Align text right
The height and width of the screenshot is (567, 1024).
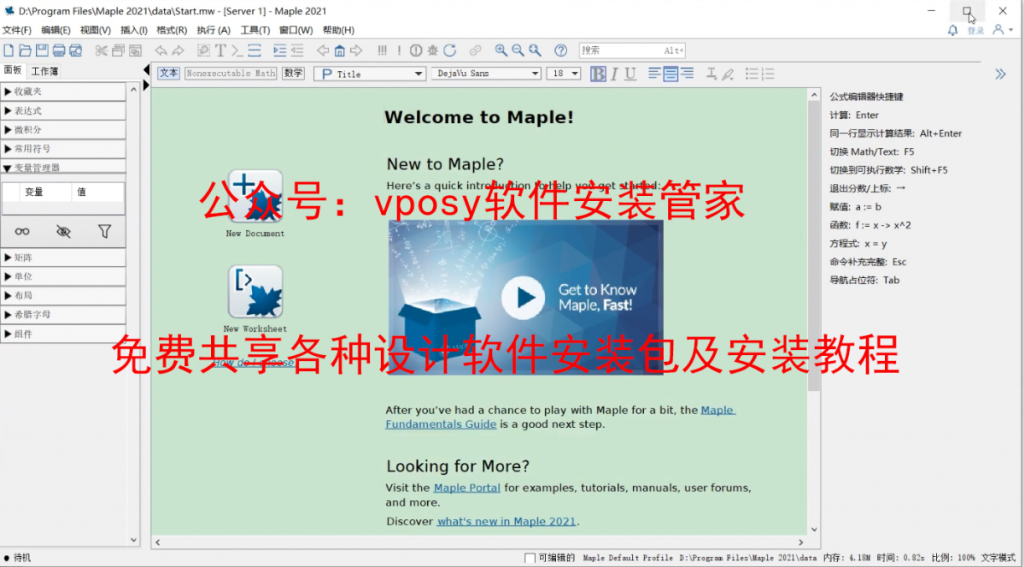(687, 74)
